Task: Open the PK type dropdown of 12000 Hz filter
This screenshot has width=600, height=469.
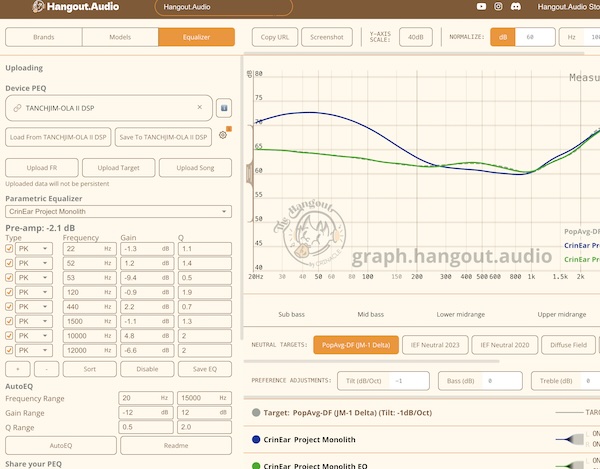Action: [34, 350]
